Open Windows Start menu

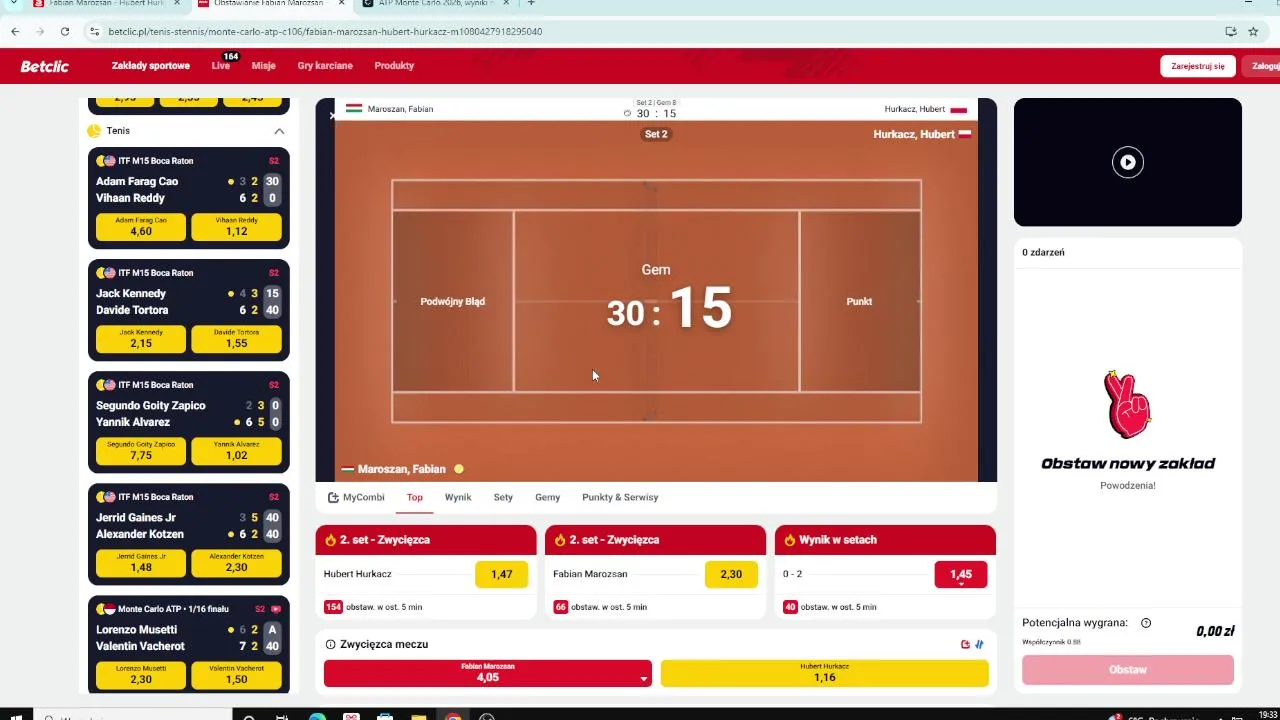17,716
